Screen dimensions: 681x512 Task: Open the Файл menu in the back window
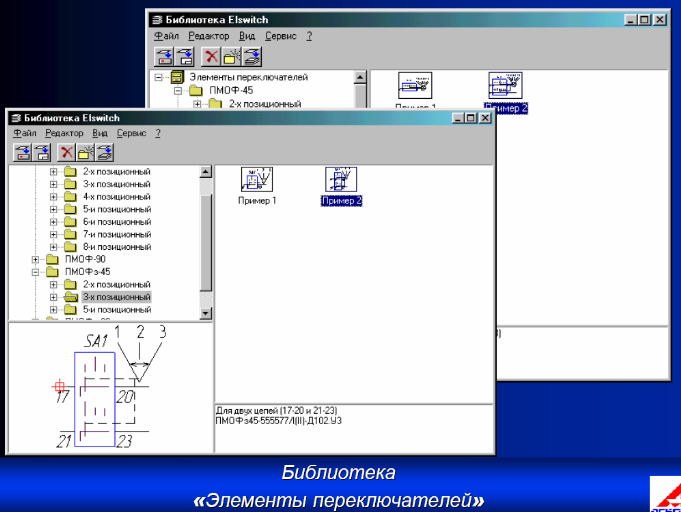click(x=167, y=36)
